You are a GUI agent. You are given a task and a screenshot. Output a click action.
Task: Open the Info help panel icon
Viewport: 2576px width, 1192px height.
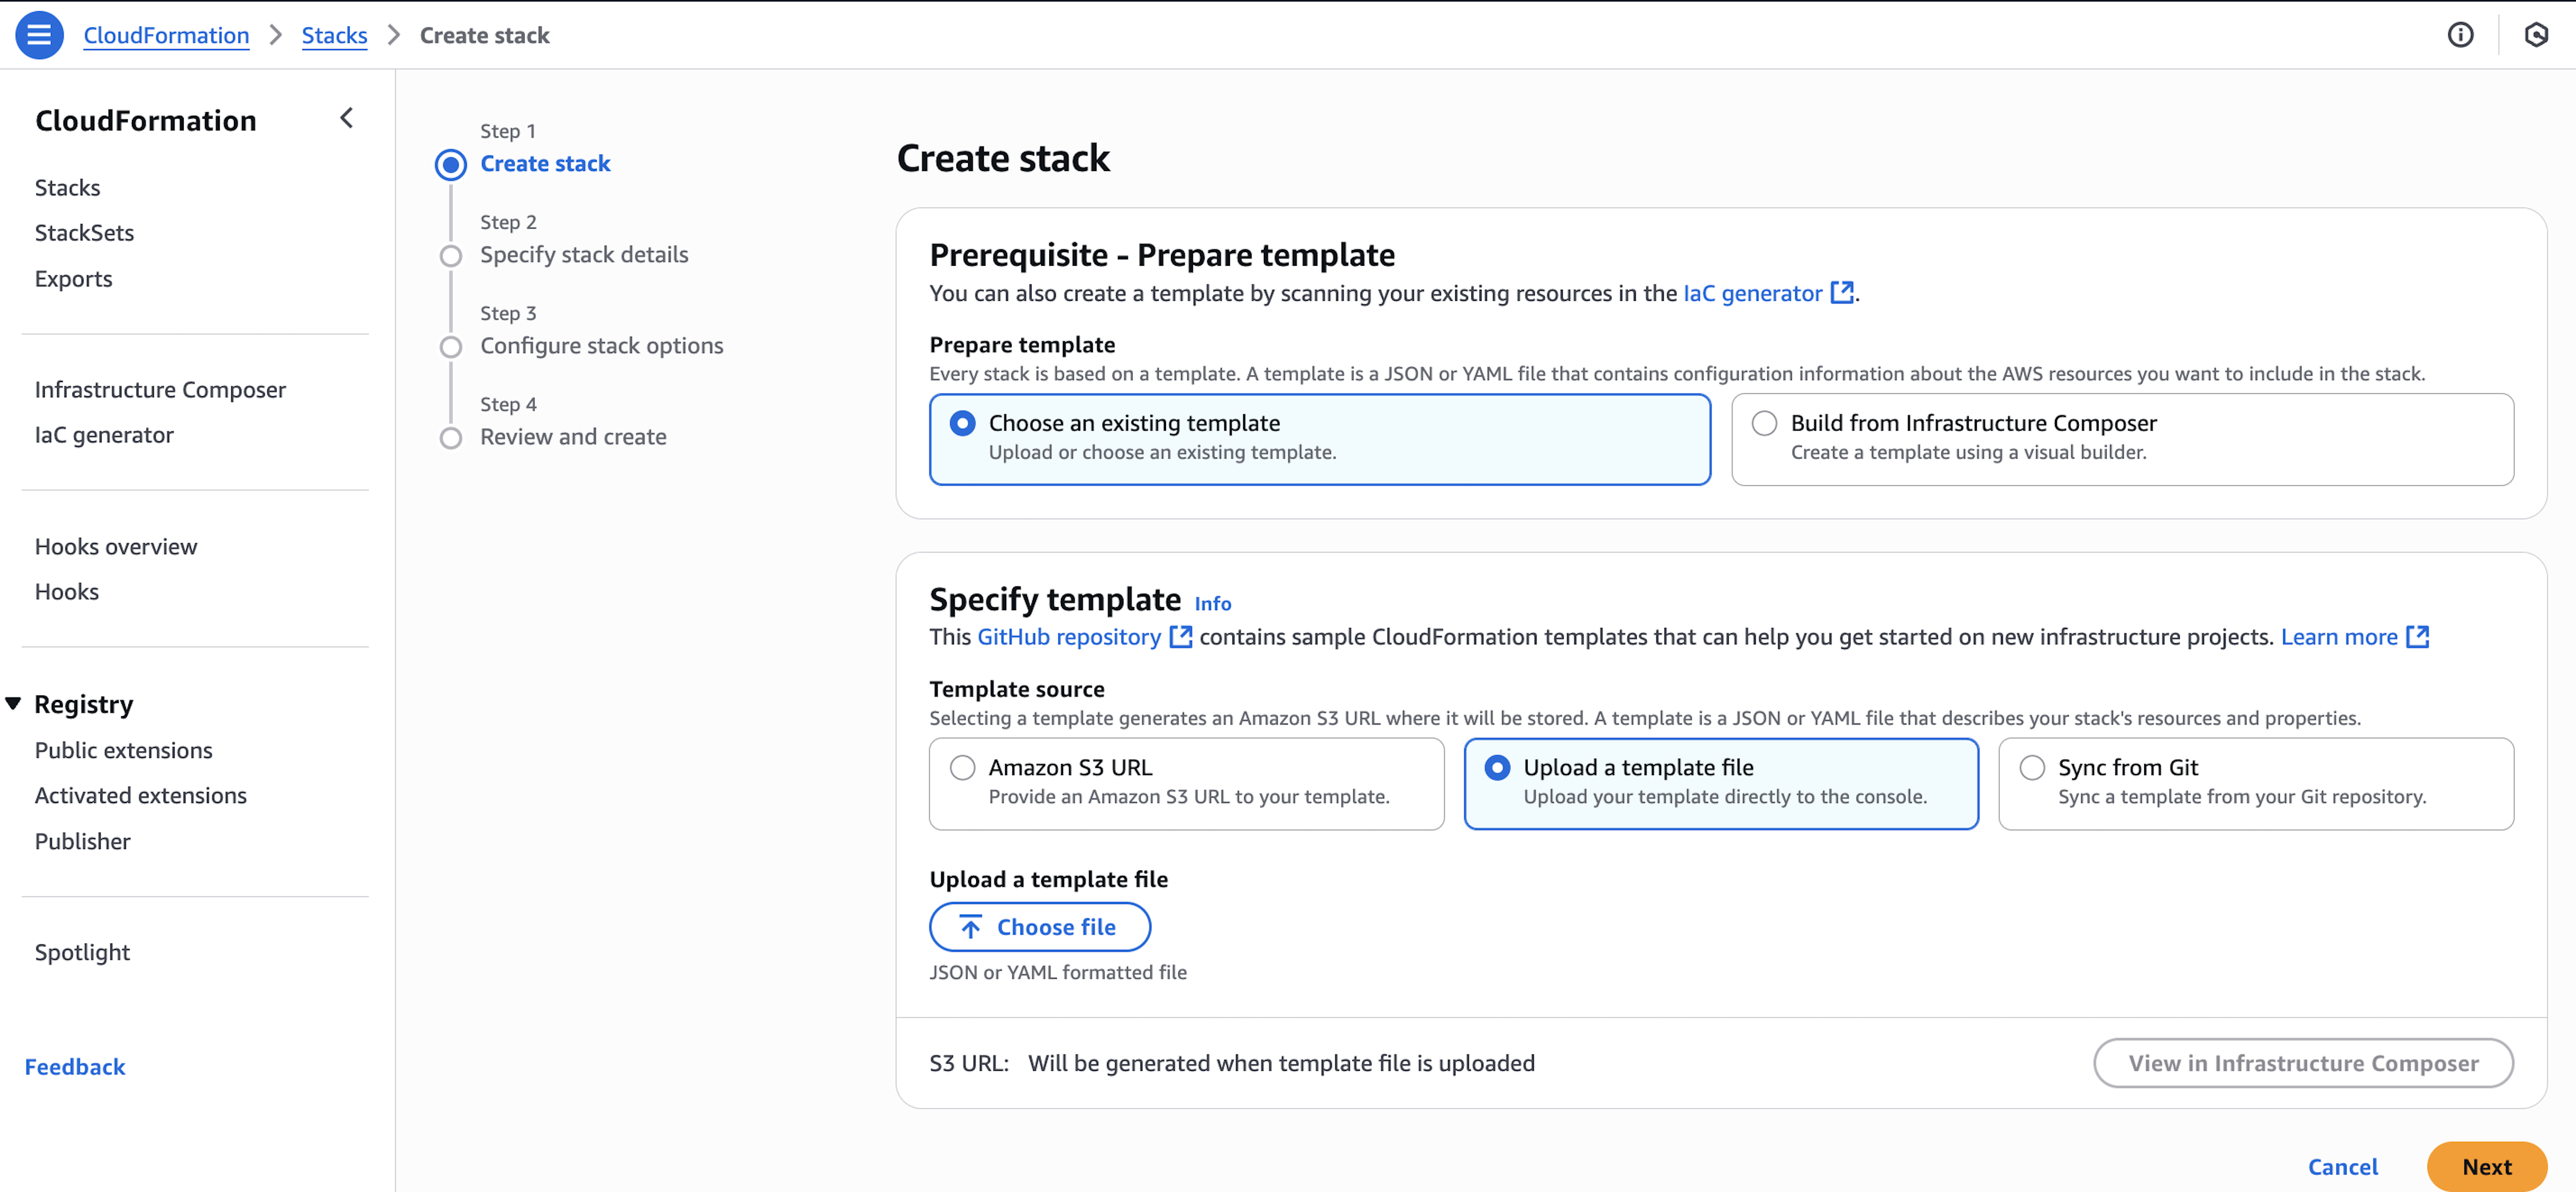[2461, 34]
